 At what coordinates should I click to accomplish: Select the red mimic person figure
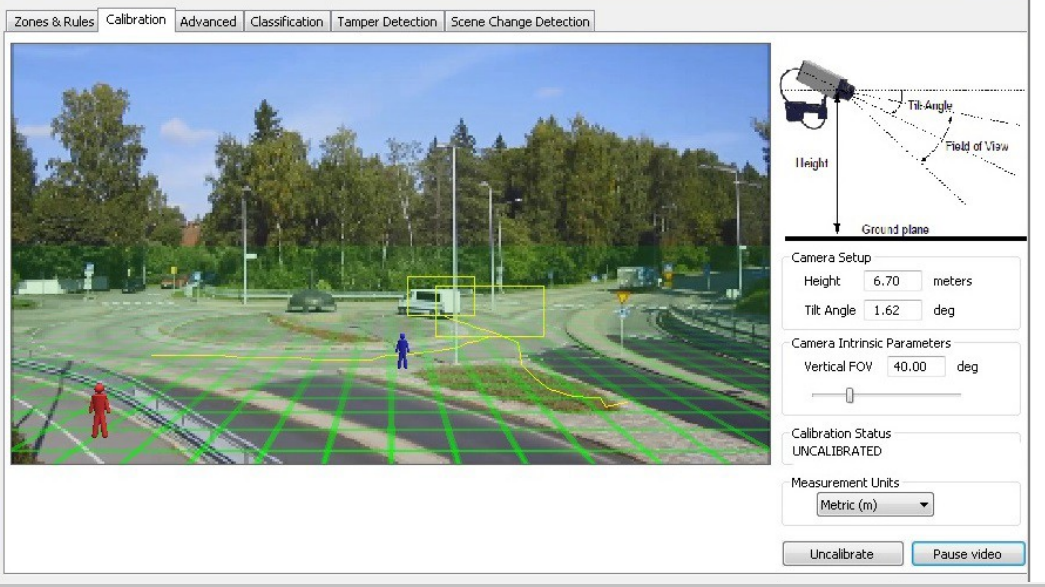(99, 410)
